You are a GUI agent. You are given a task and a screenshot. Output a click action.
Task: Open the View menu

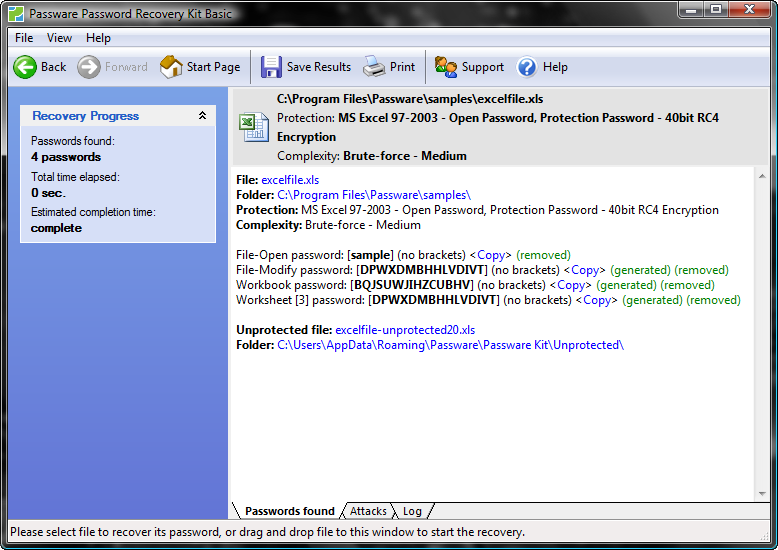coord(59,38)
